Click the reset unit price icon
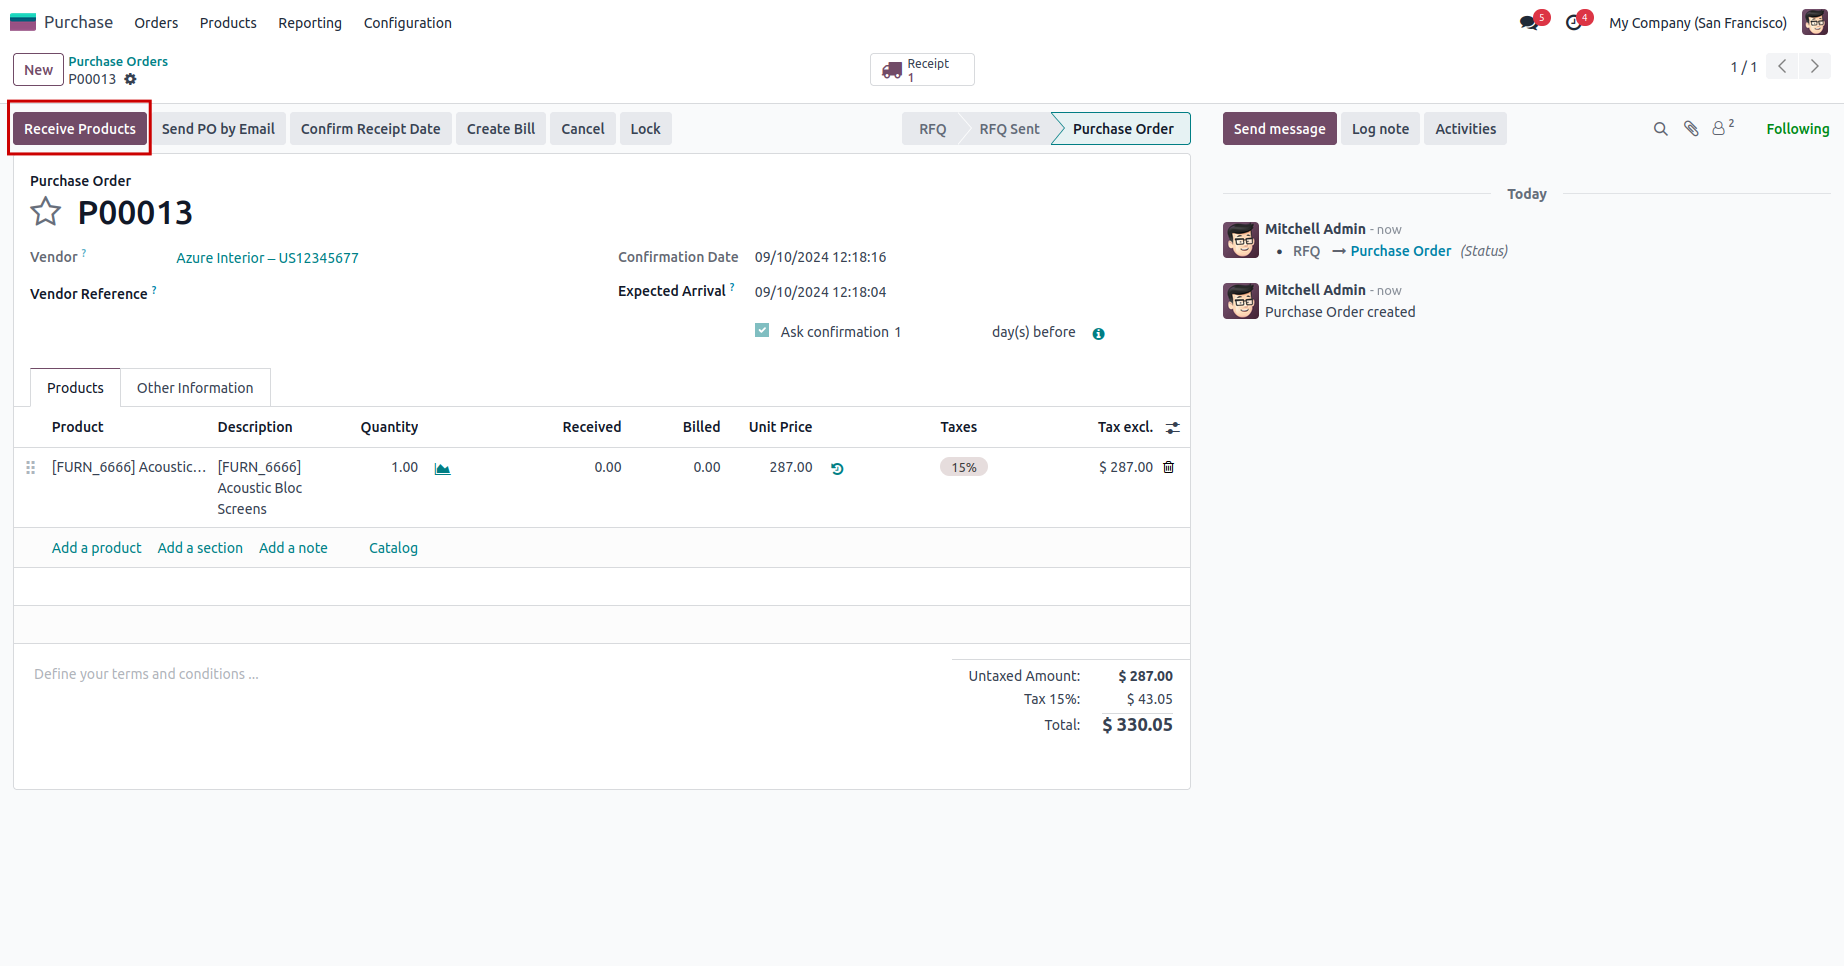1844x966 pixels. 837,468
